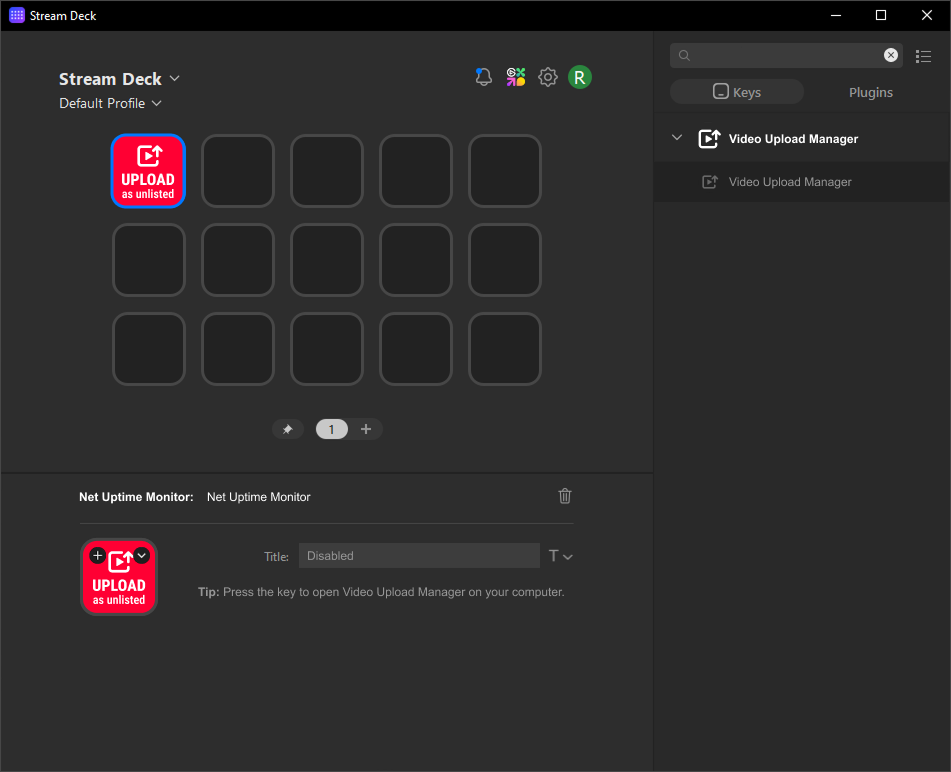Select the UPLOAD as unlisted key
This screenshot has width=951, height=772.
pos(149,171)
